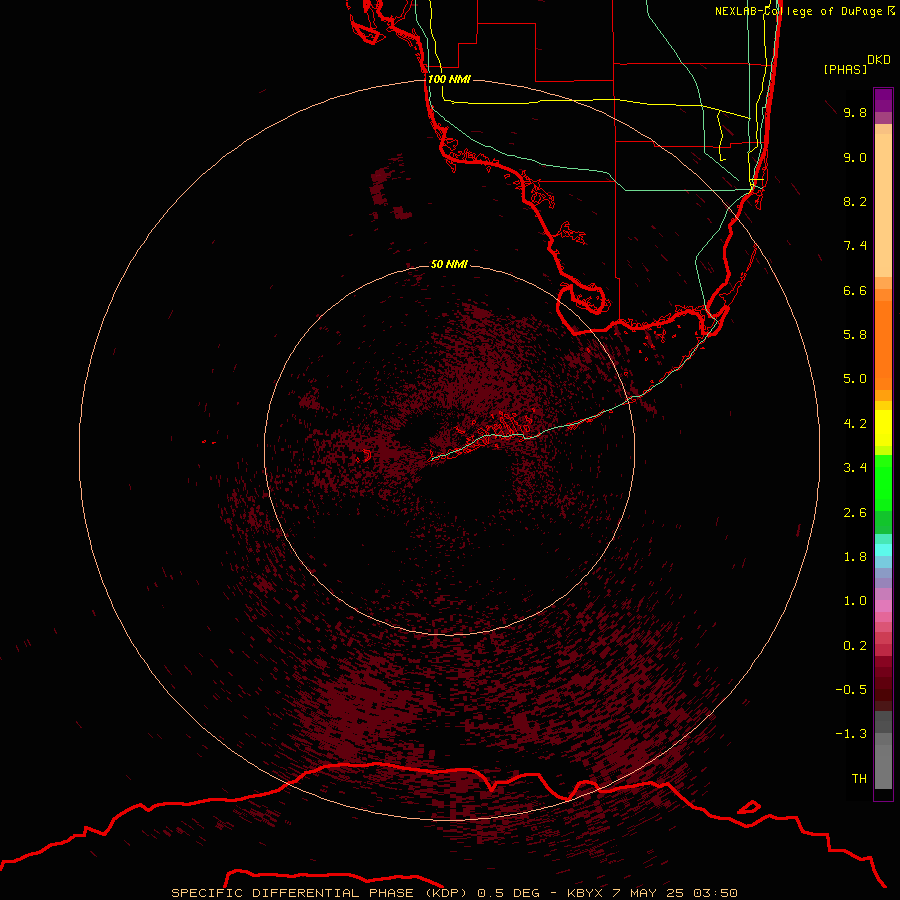Select the 100 NMI range ring label
Screen dimensions: 900x900
point(449,79)
